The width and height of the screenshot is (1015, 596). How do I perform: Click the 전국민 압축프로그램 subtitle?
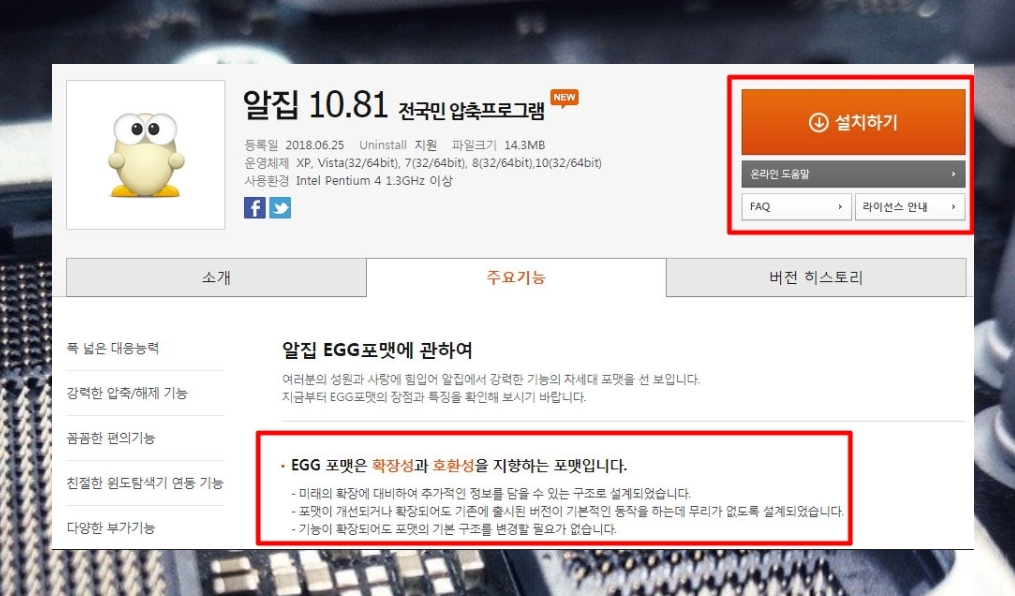pyautogui.click(x=471, y=111)
